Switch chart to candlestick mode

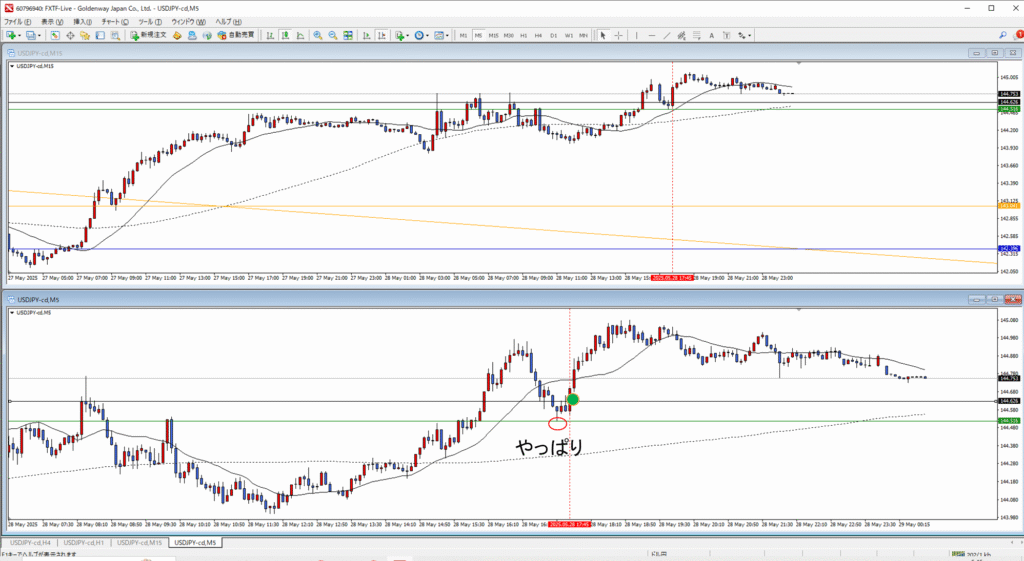pyautogui.click(x=285, y=35)
